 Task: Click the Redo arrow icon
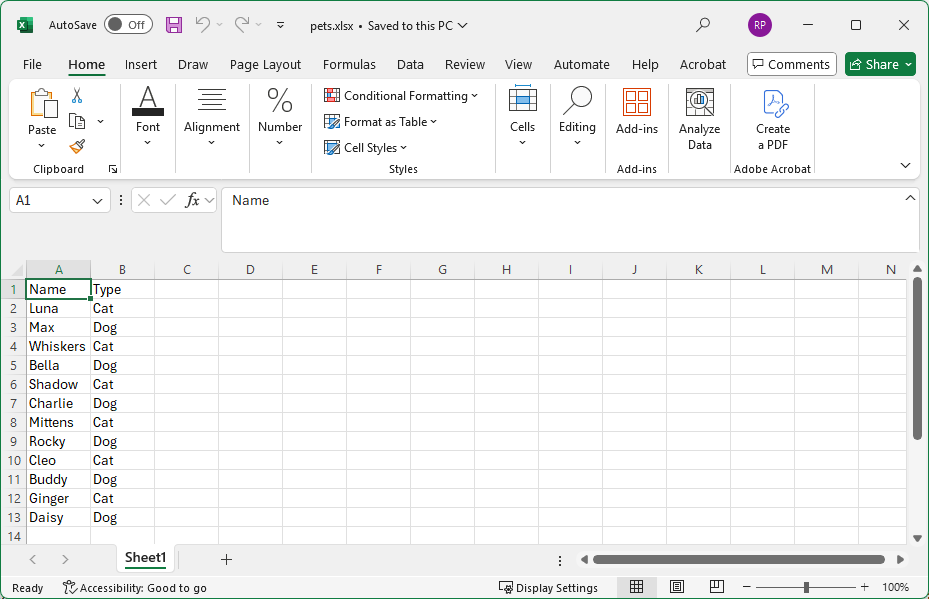point(242,25)
